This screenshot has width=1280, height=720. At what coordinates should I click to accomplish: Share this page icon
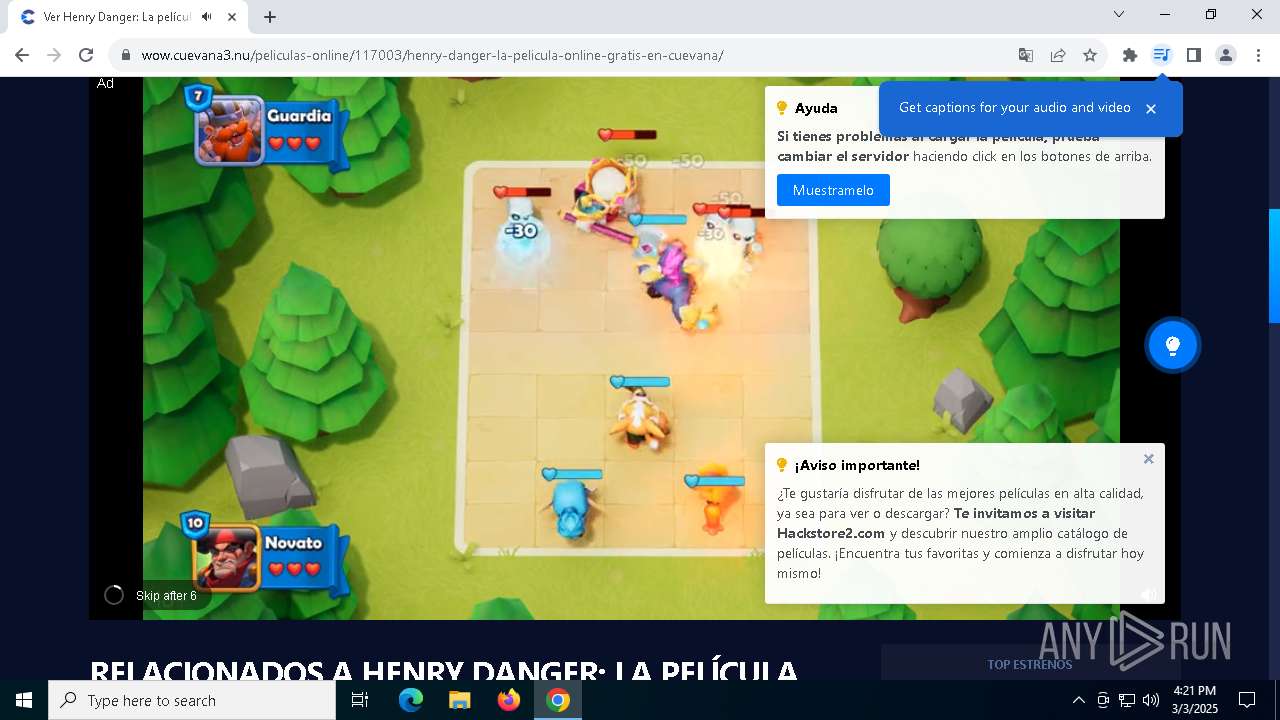[1058, 55]
